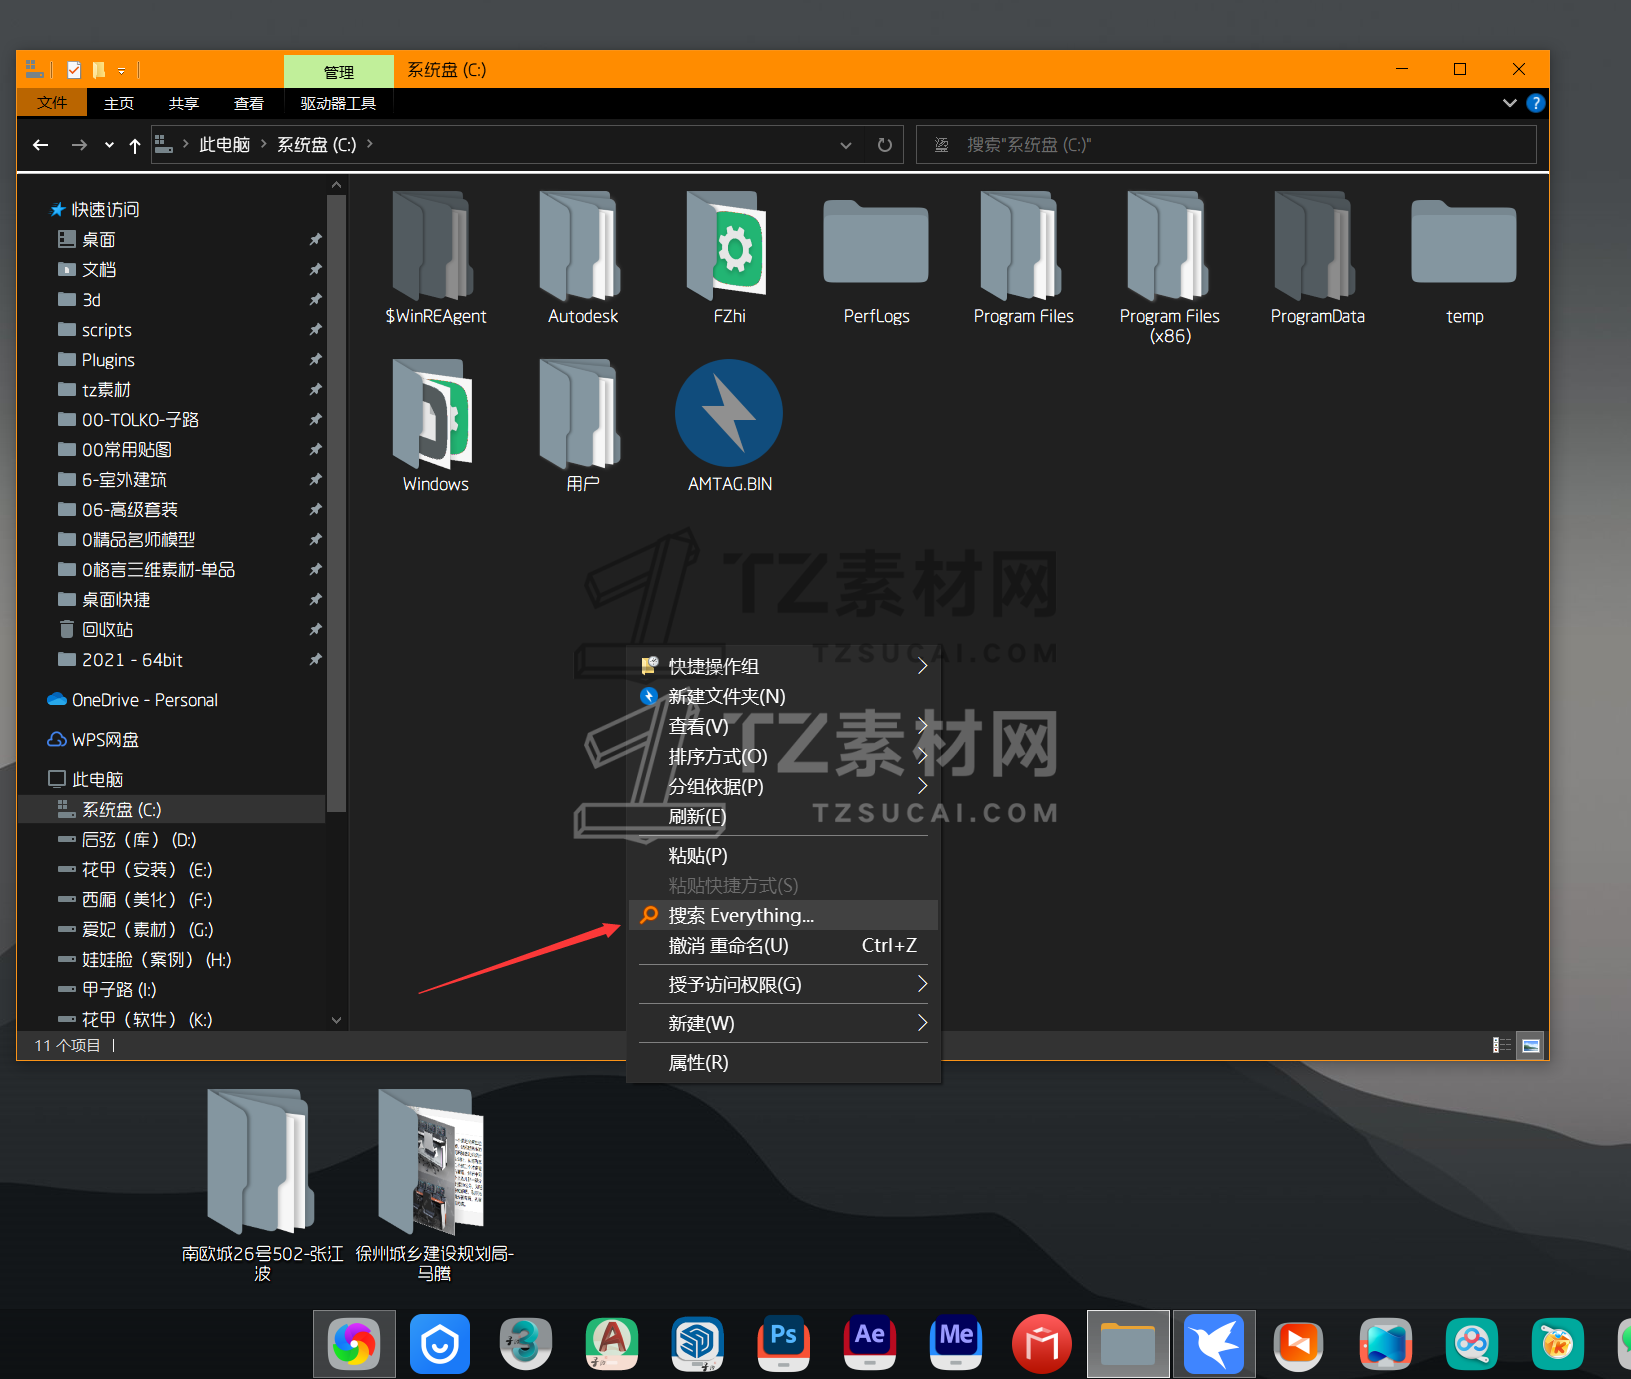Go up one level with the up arrow

[x=135, y=145]
